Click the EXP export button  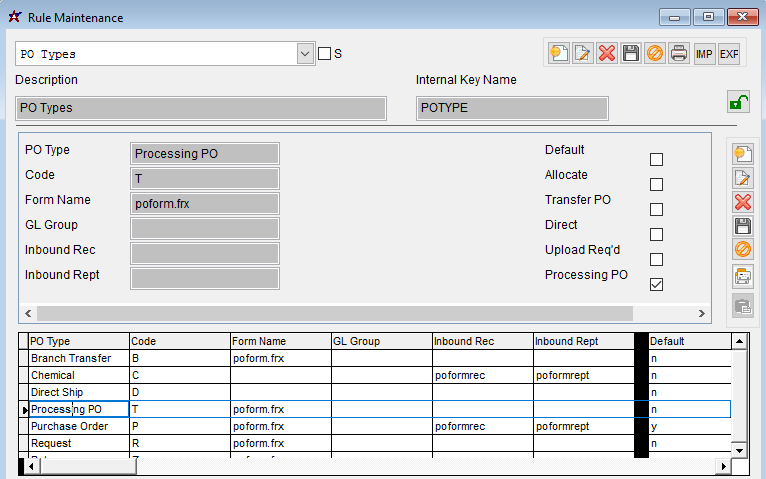click(729, 54)
